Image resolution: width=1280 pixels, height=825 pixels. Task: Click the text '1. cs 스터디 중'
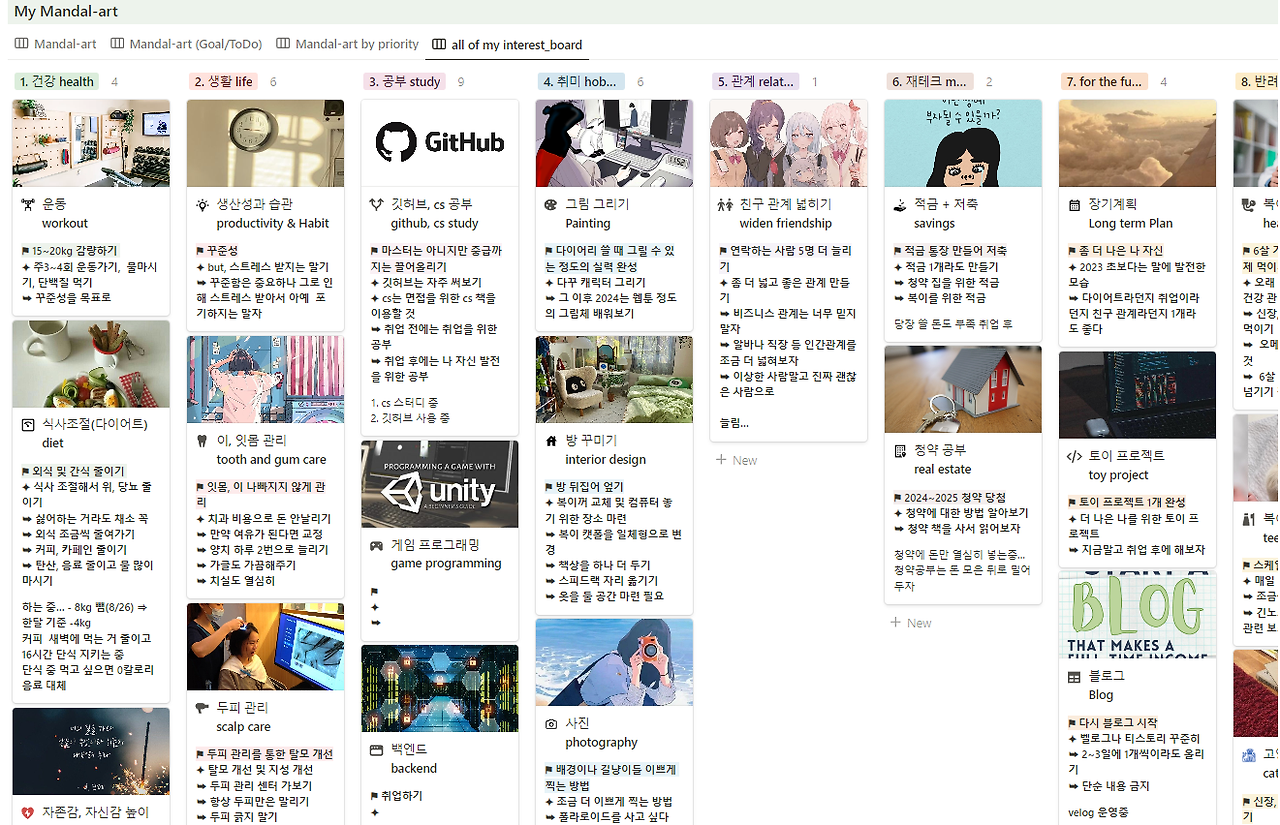pos(402,402)
